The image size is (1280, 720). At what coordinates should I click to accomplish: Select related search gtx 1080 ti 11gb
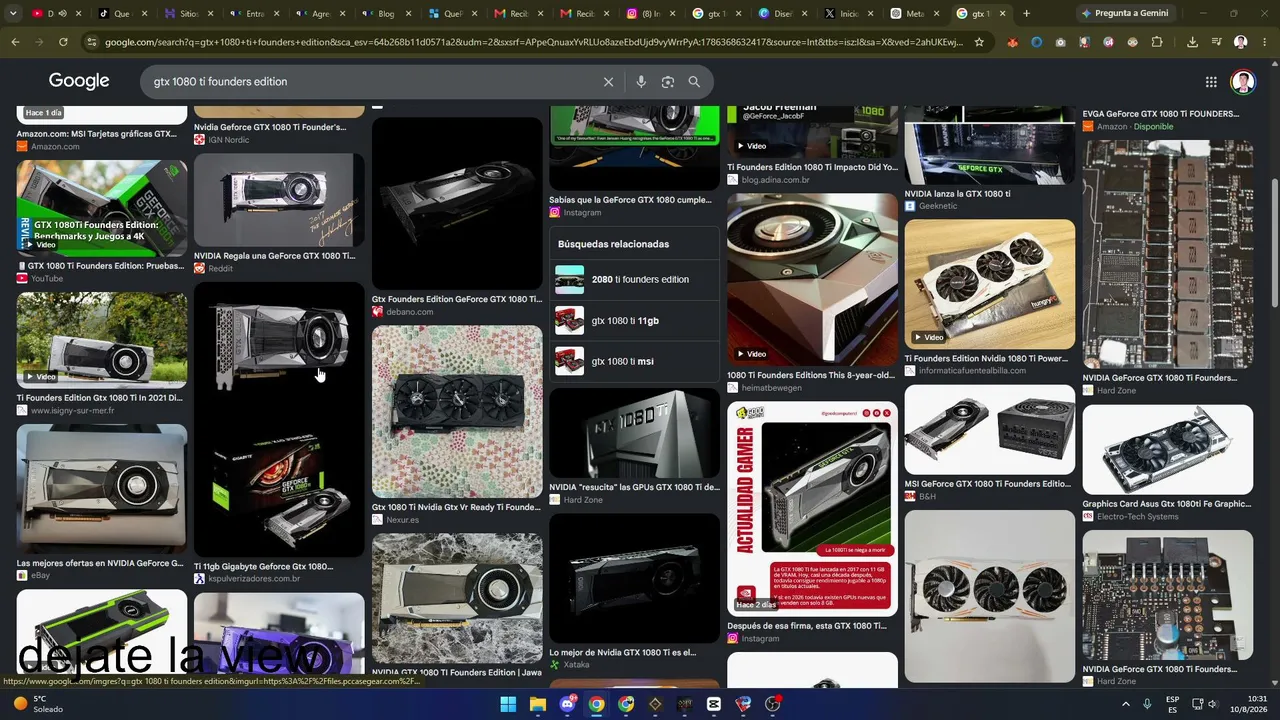point(634,321)
